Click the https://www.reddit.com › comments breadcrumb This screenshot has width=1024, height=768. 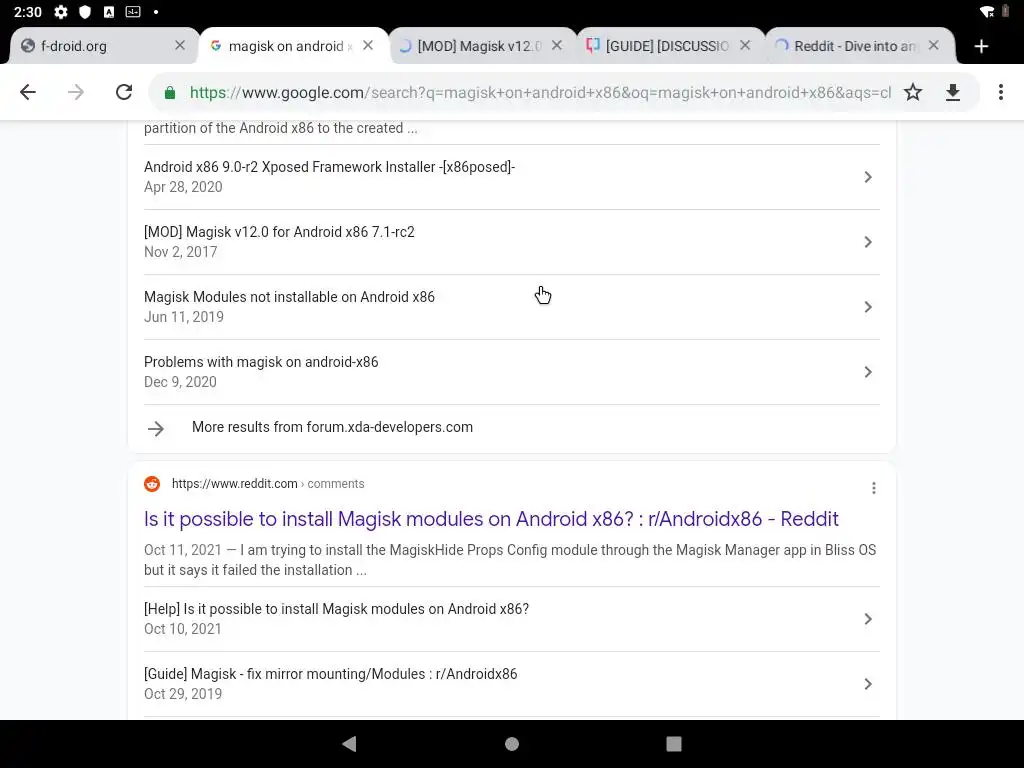pyautogui.click(x=268, y=484)
